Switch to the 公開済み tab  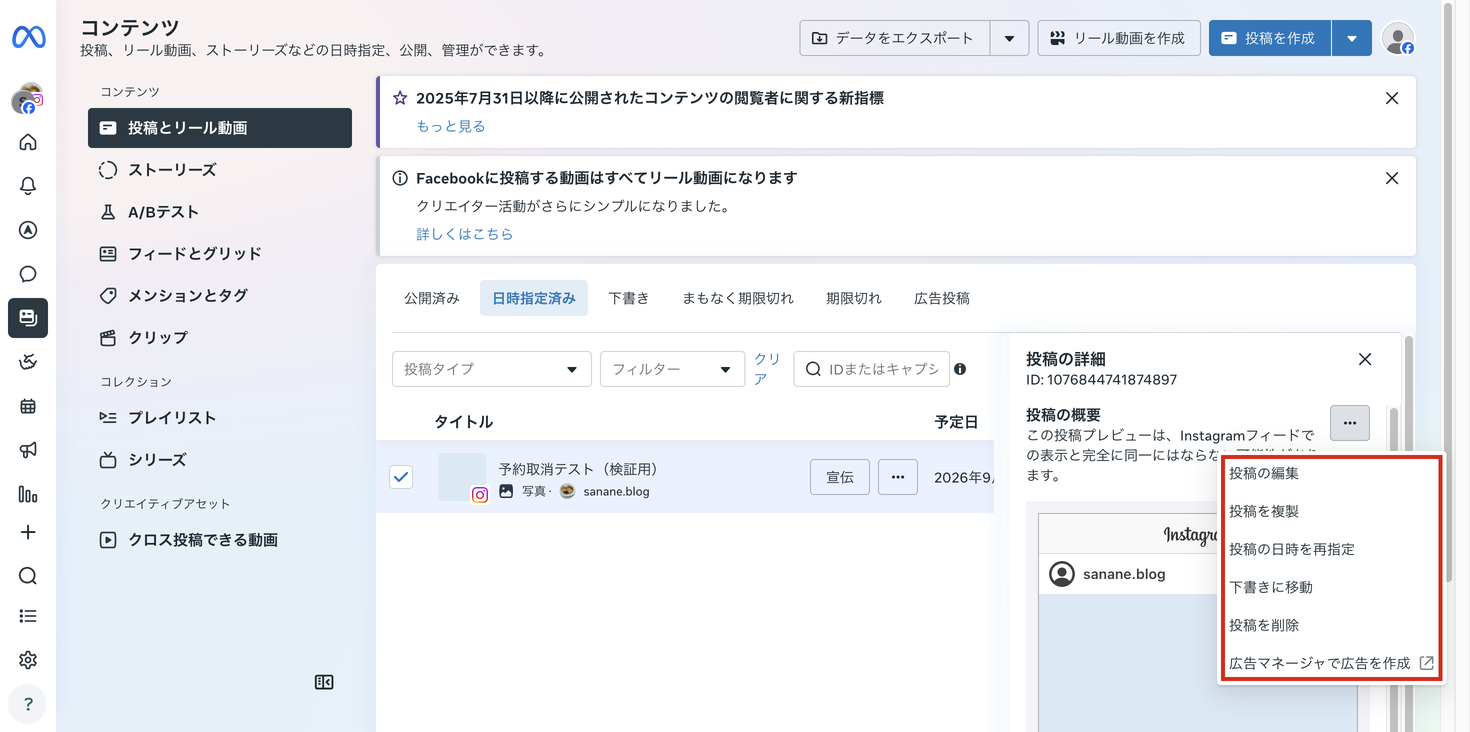pyautogui.click(x=432, y=298)
